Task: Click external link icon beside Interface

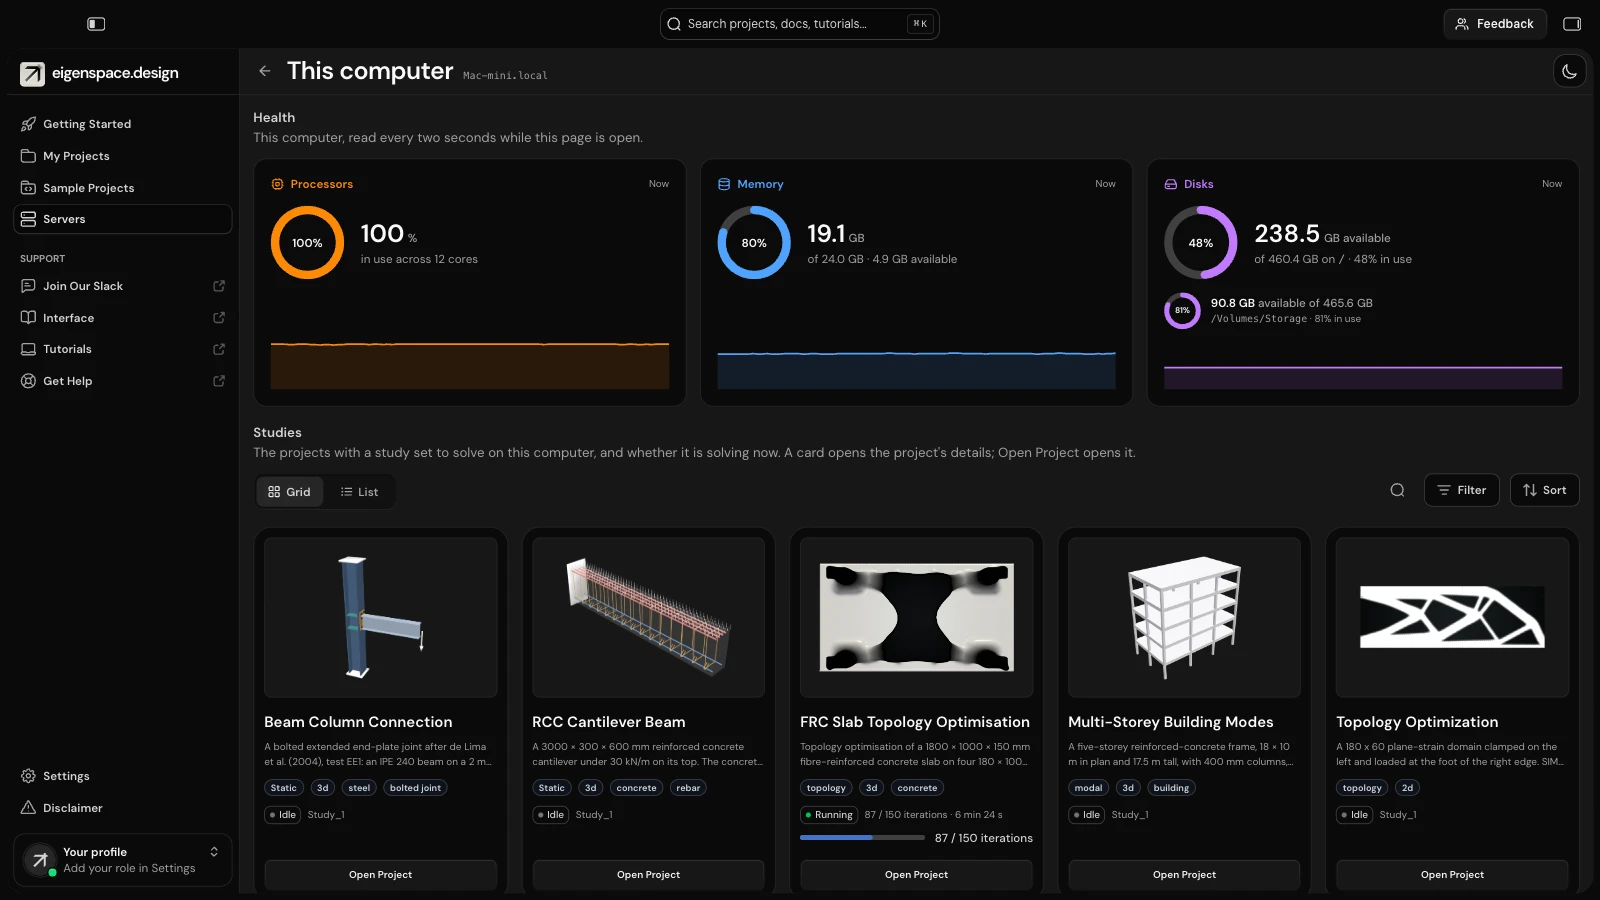Action: (x=219, y=318)
